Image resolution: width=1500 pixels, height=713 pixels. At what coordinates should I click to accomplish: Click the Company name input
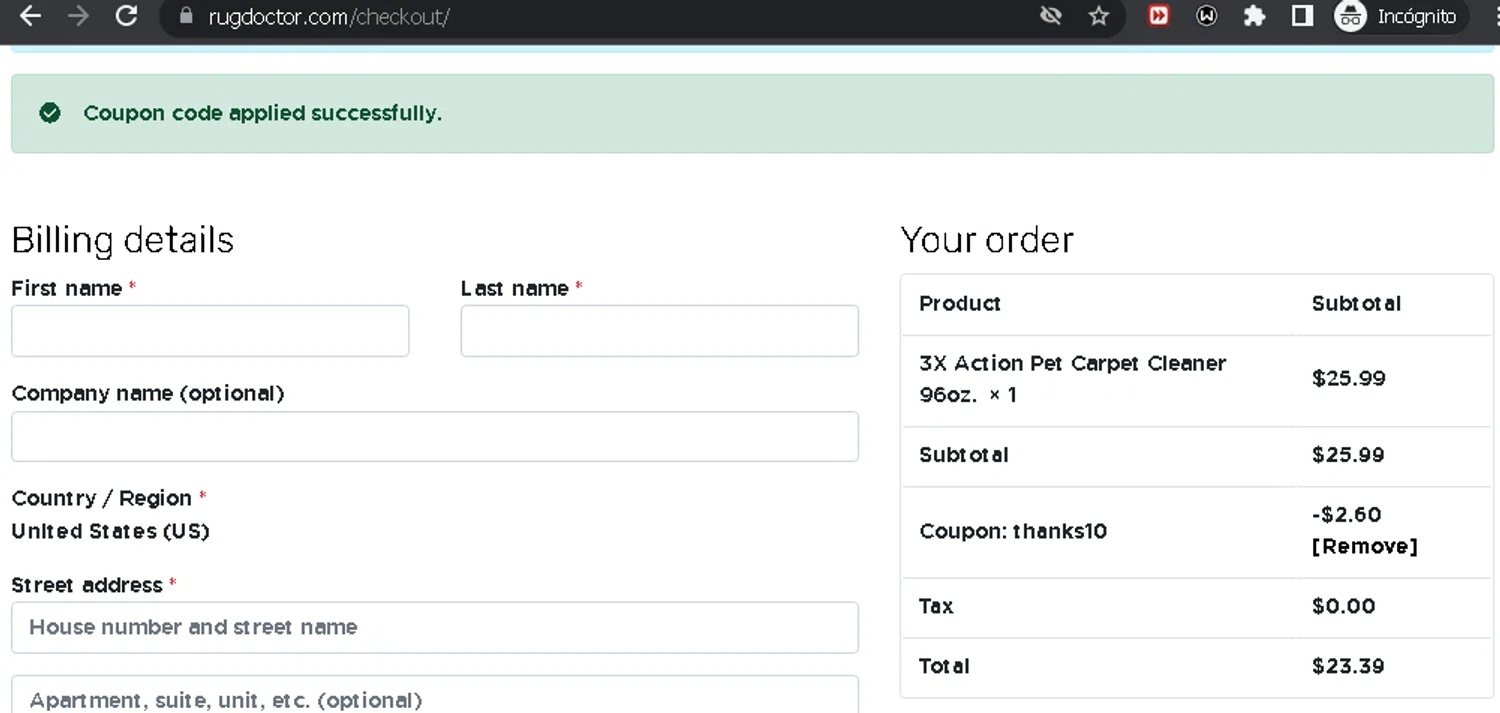pos(434,437)
